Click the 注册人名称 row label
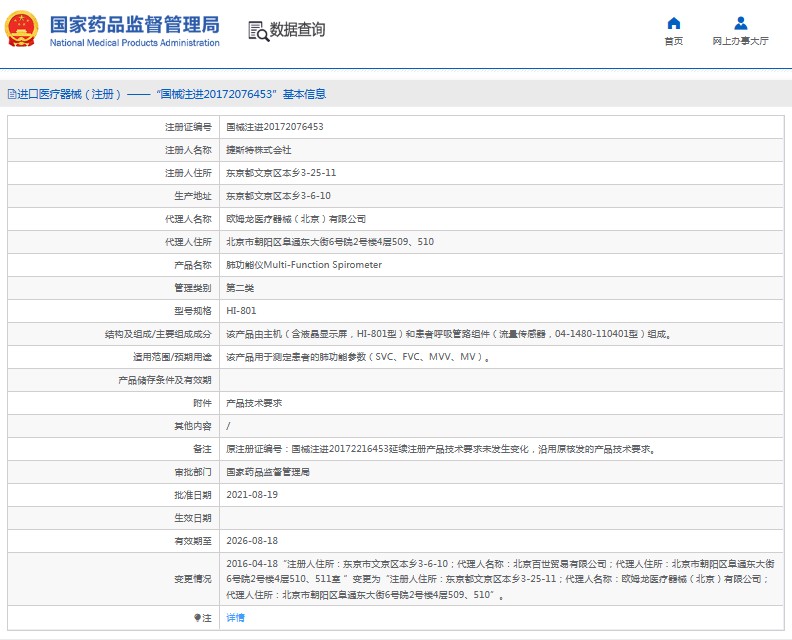 pos(188,150)
